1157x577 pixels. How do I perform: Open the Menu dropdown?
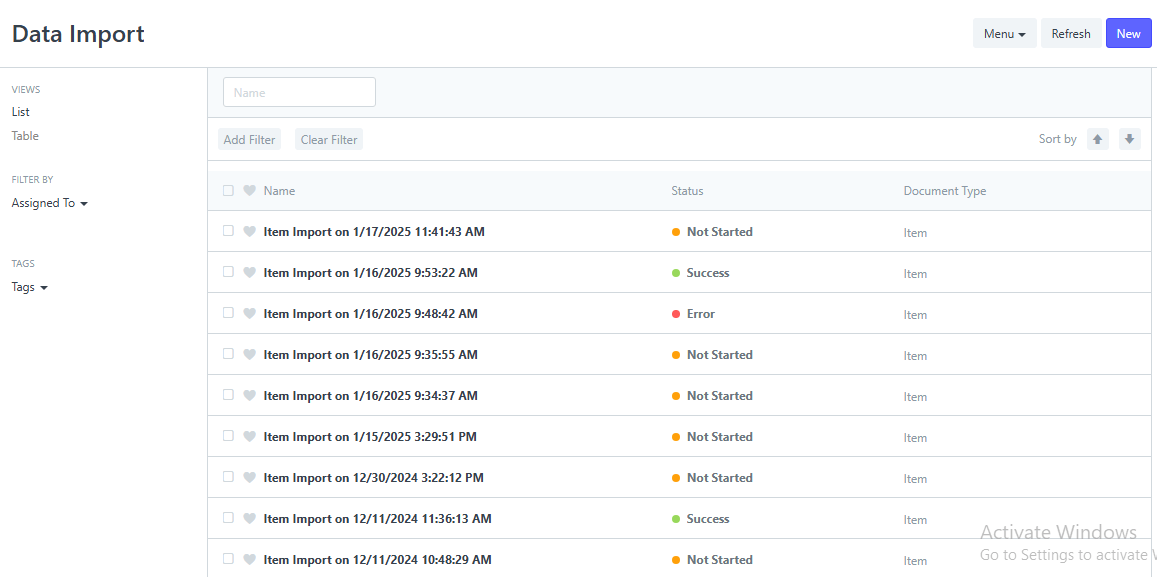[1004, 33]
